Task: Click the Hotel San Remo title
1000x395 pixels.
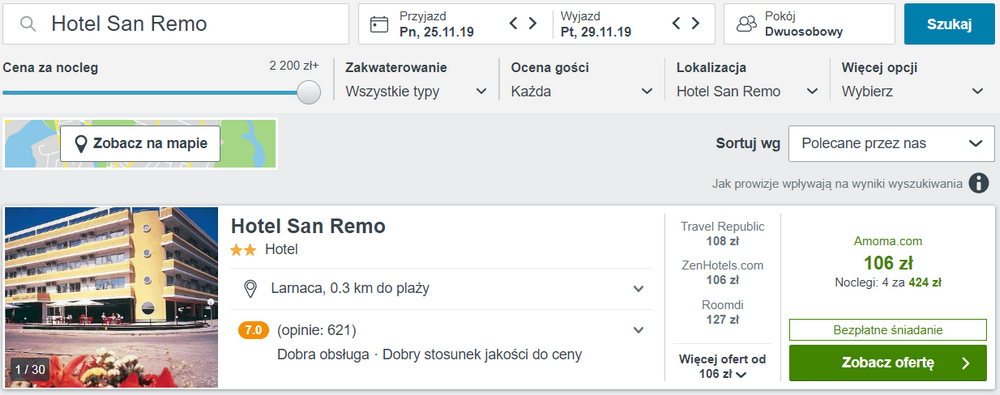Action: tap(308, 226)
